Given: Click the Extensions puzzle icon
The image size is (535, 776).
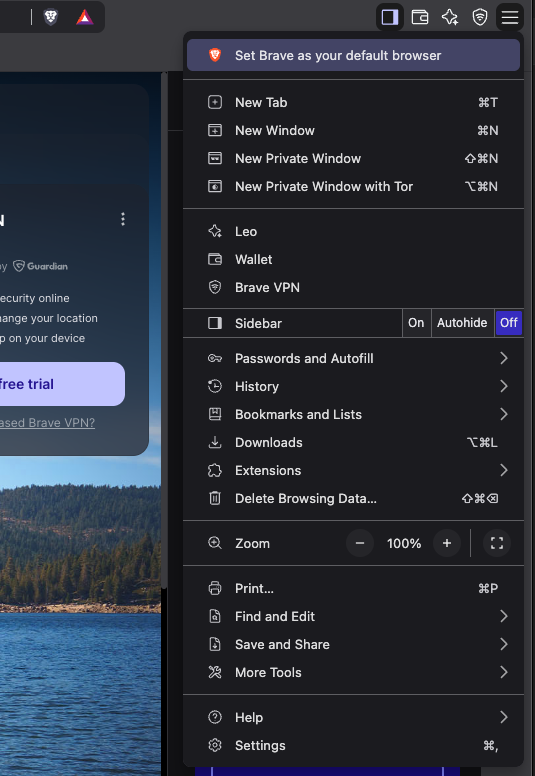Looking at the screenshot, I should tap(215, 470).
